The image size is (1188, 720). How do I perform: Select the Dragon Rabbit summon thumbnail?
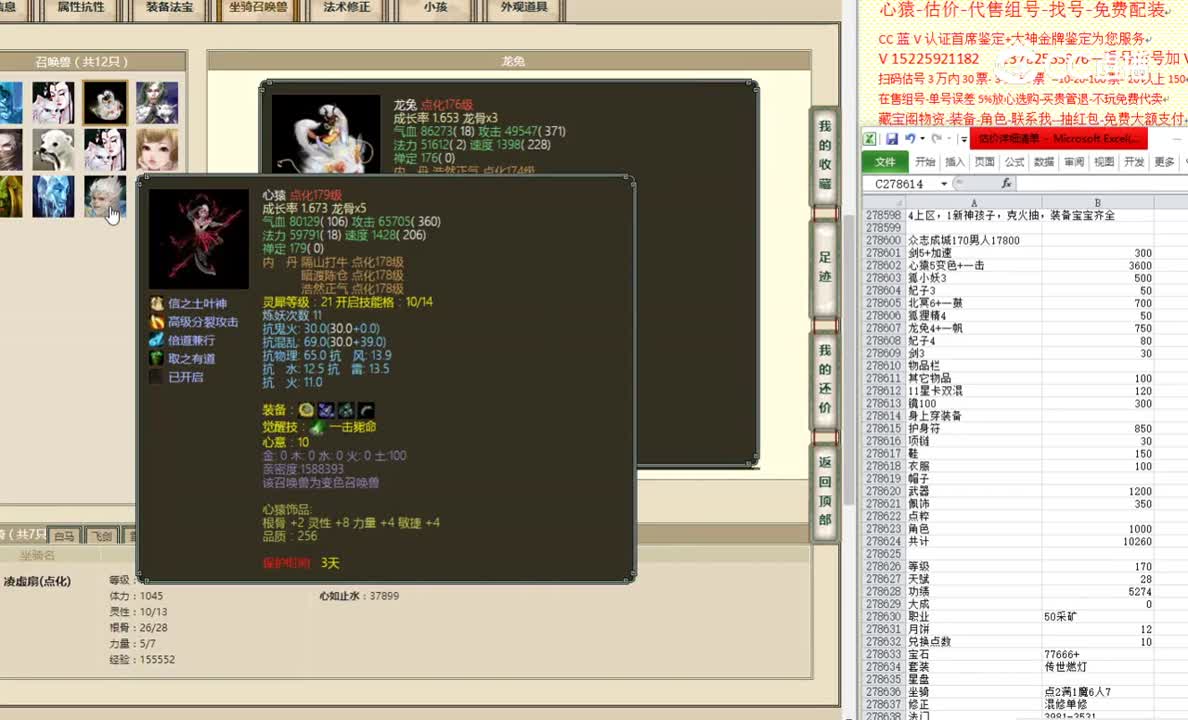click(105, 102)
